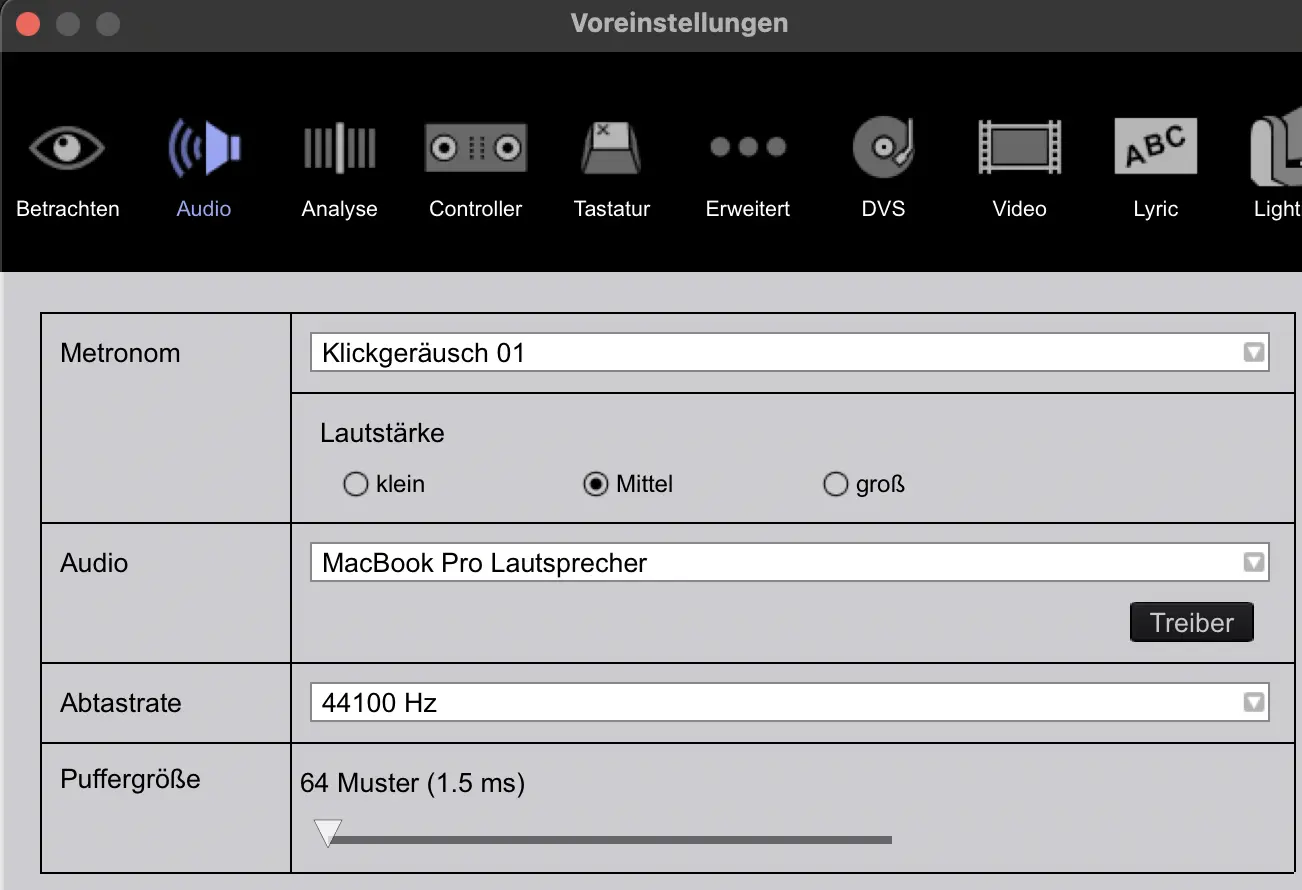Select the Erweitert preferences icon
The width and height of the screenshot is (1302, 890).
(747, 165)
